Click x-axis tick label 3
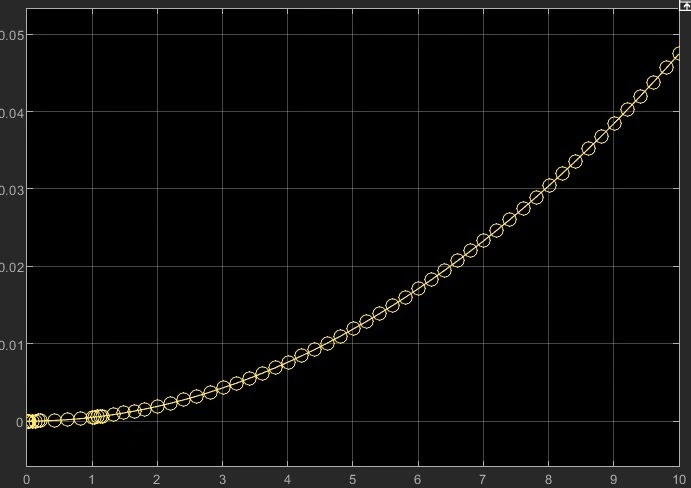This screenshot has width=691, height=488. (x=222, y=480)
